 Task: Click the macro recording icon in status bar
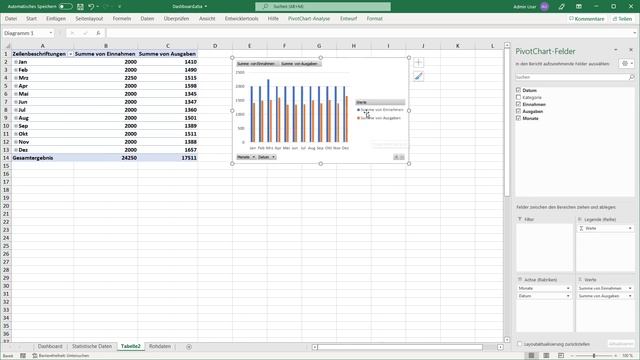[23, 356]
